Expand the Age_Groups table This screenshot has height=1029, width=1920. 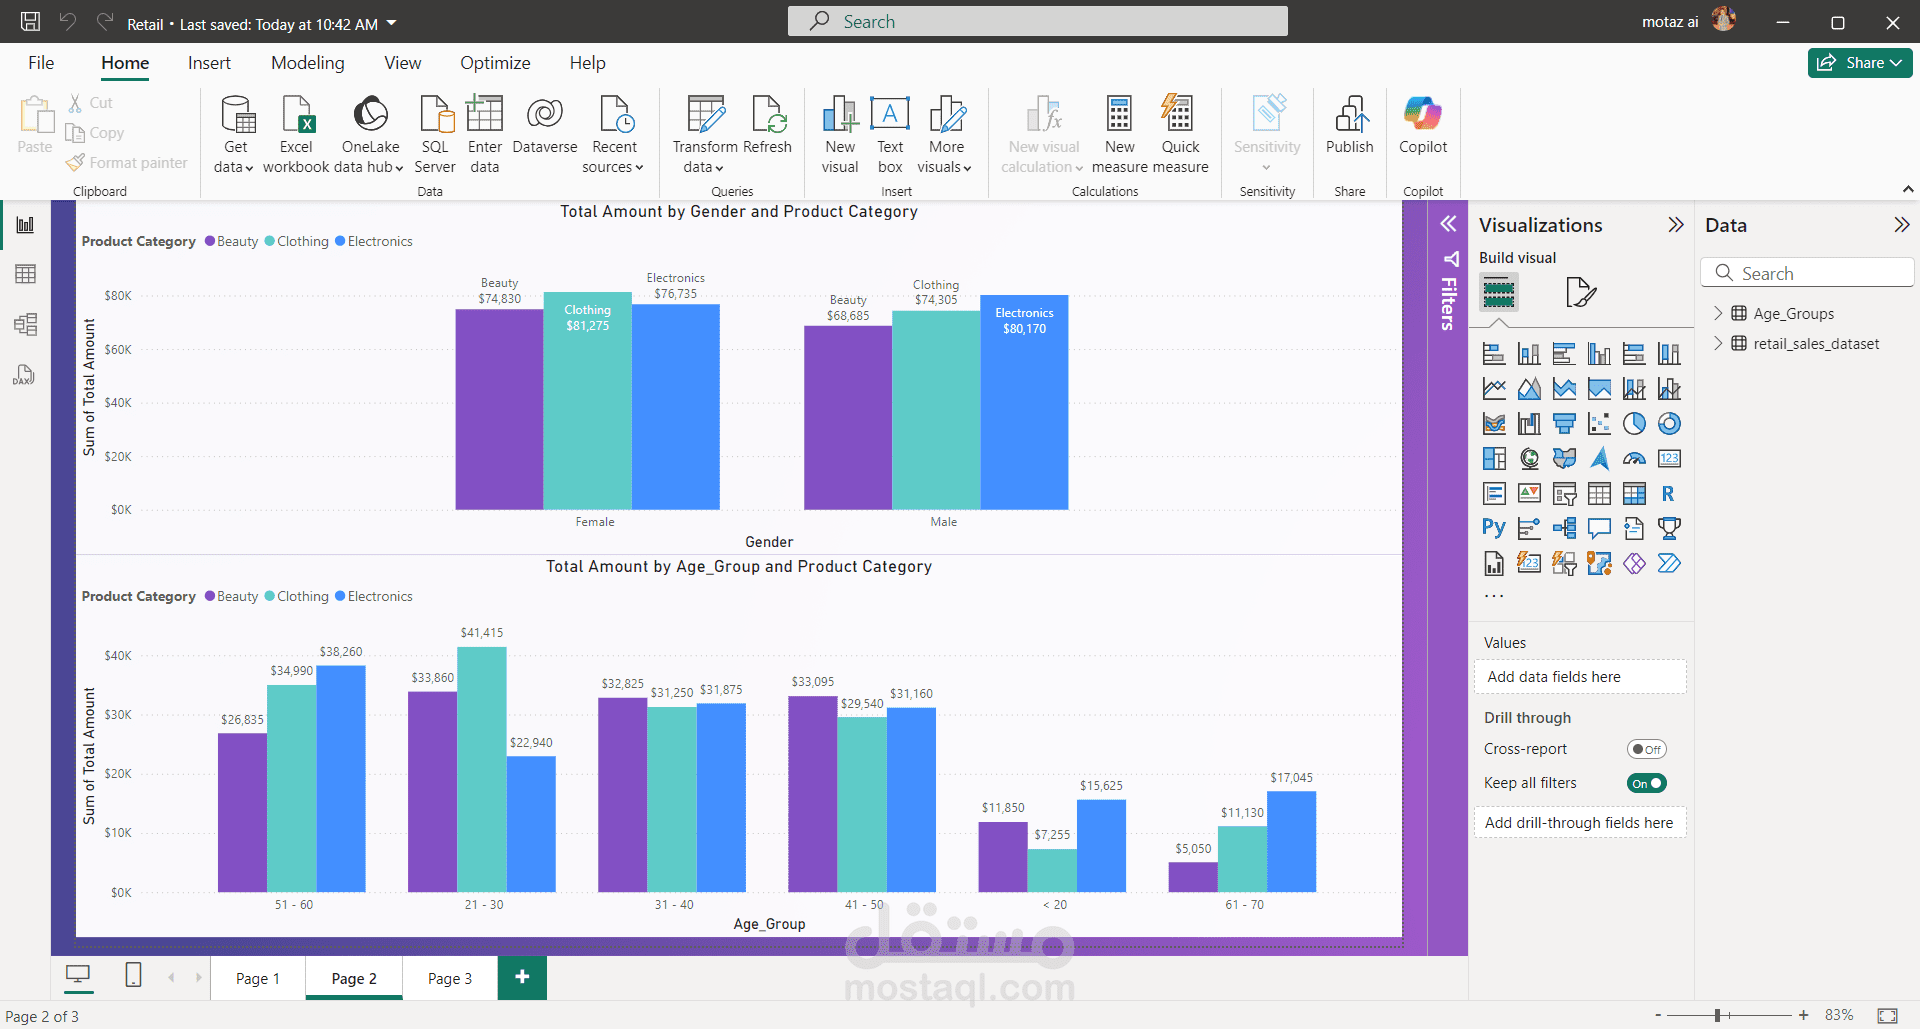(x=1718, y=313)
